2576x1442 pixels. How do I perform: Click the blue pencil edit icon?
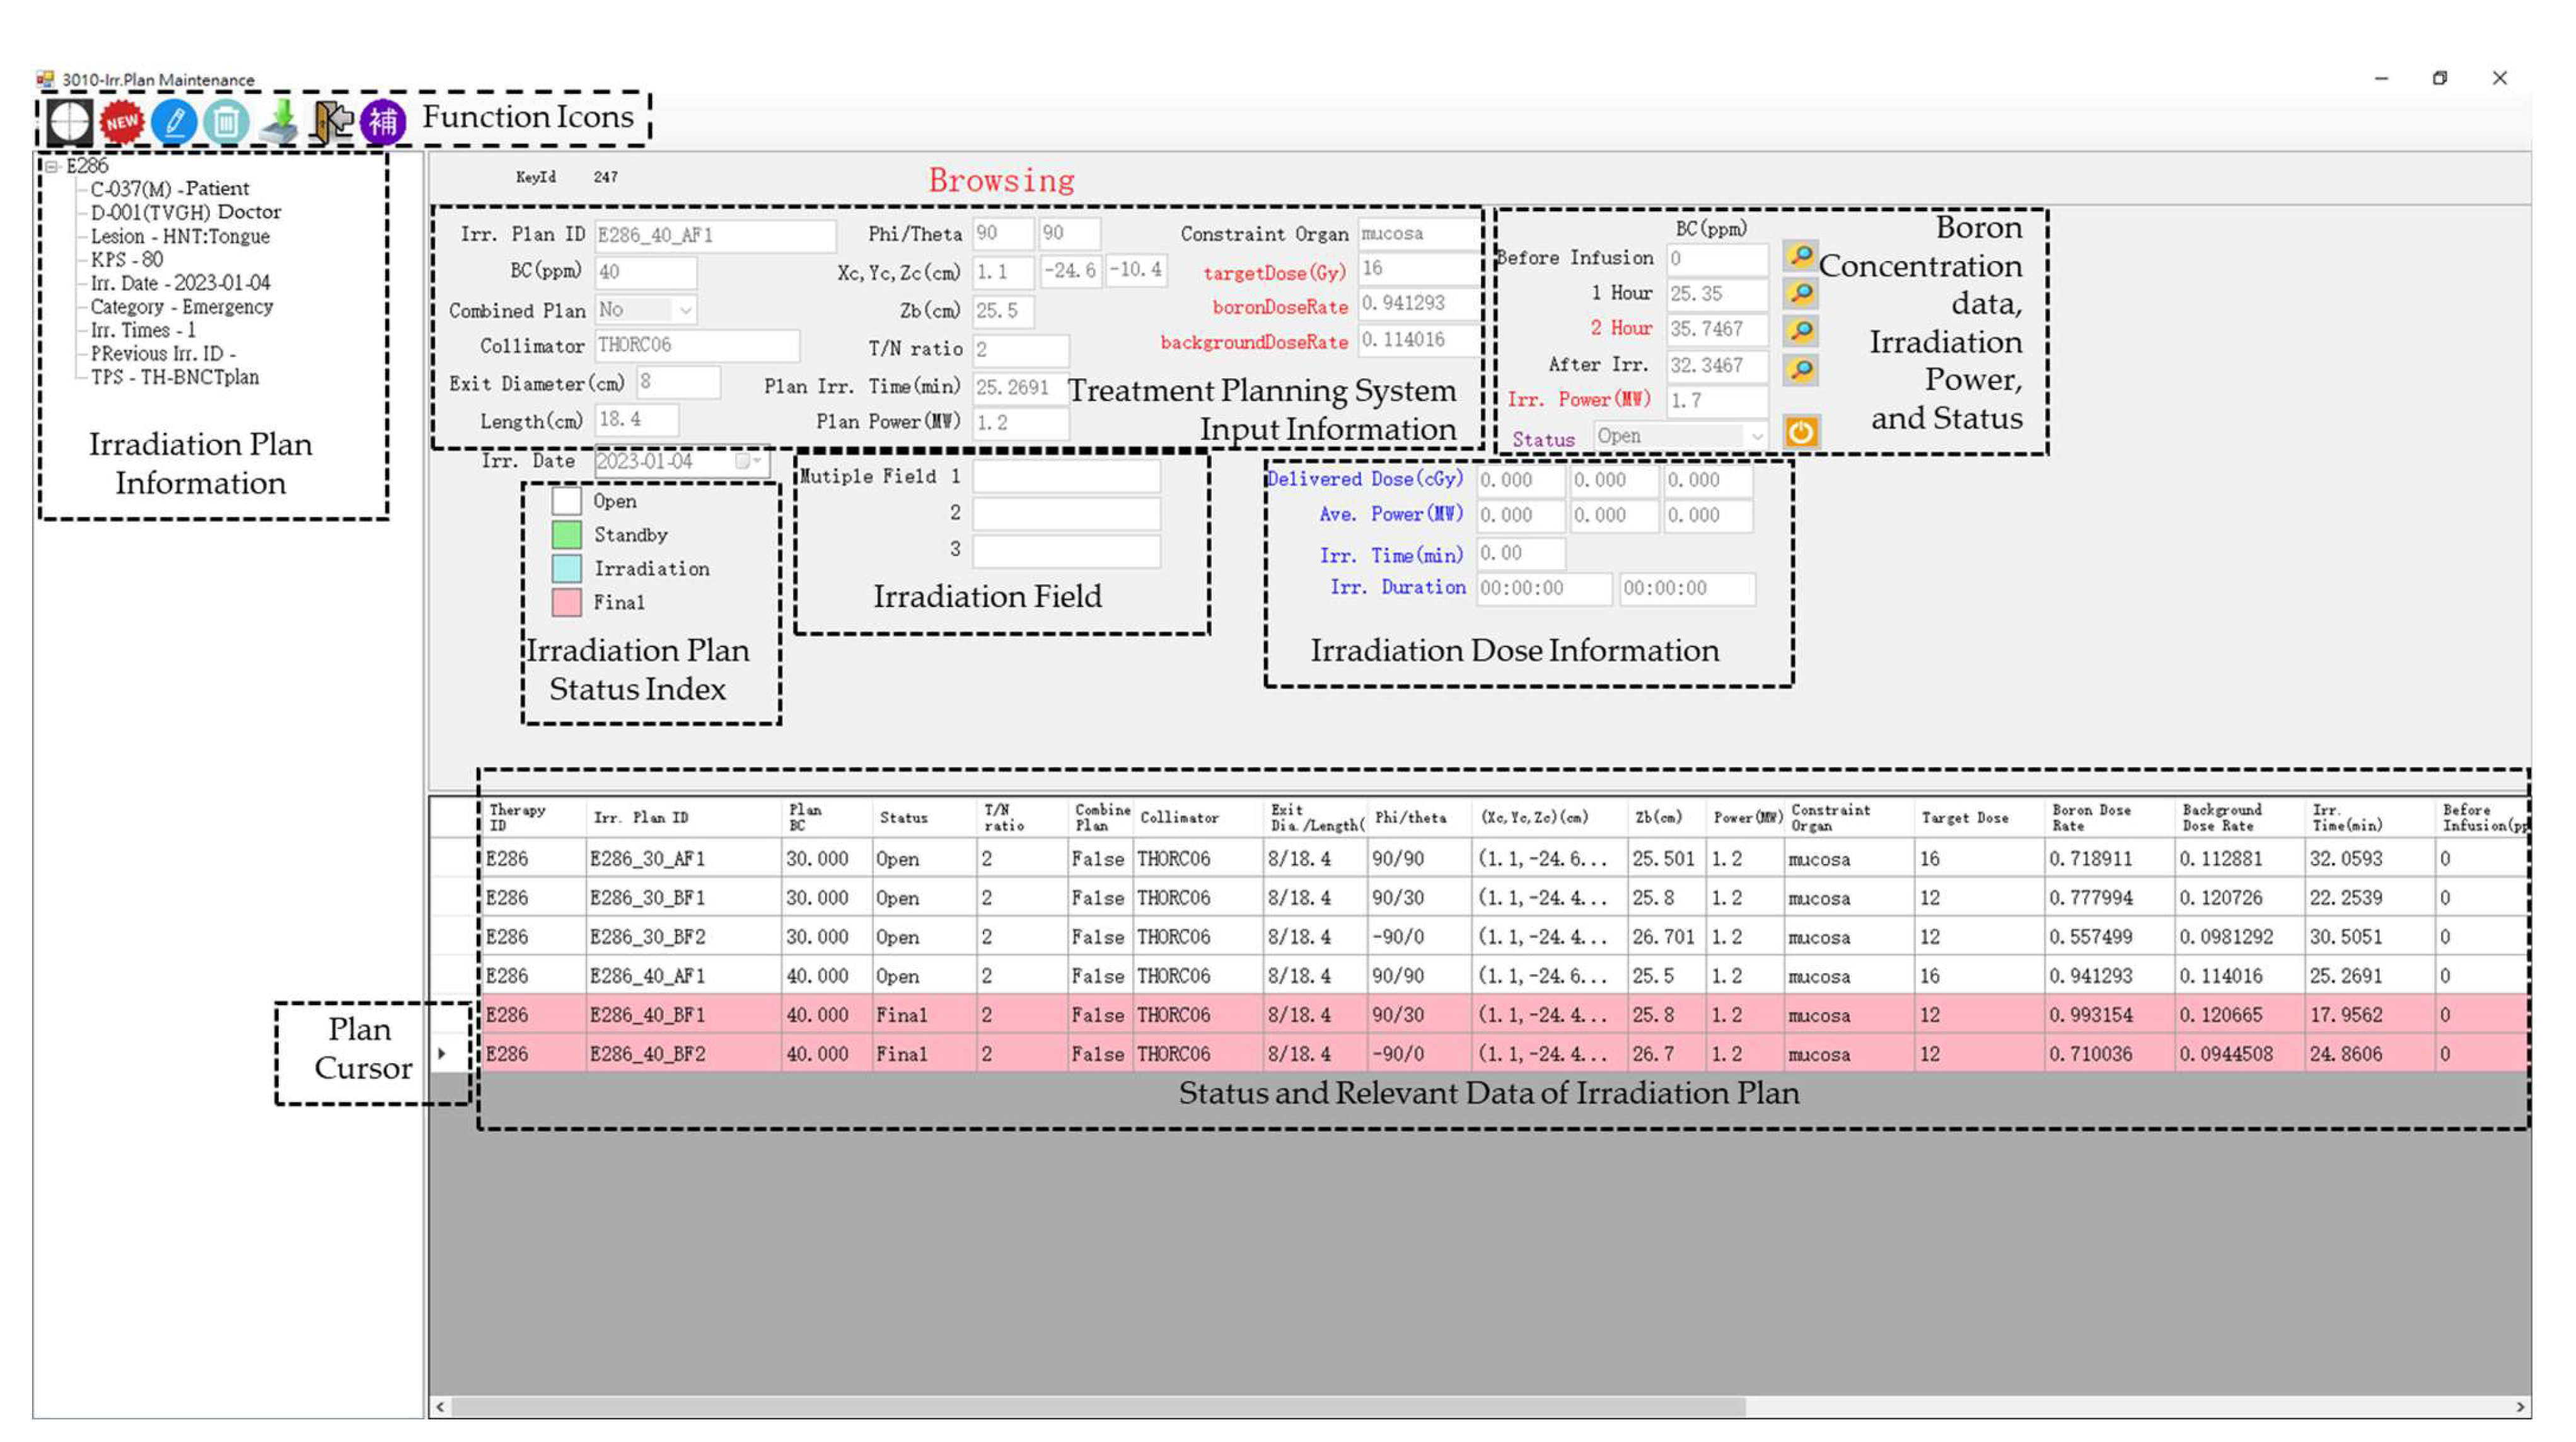point(174,122)
